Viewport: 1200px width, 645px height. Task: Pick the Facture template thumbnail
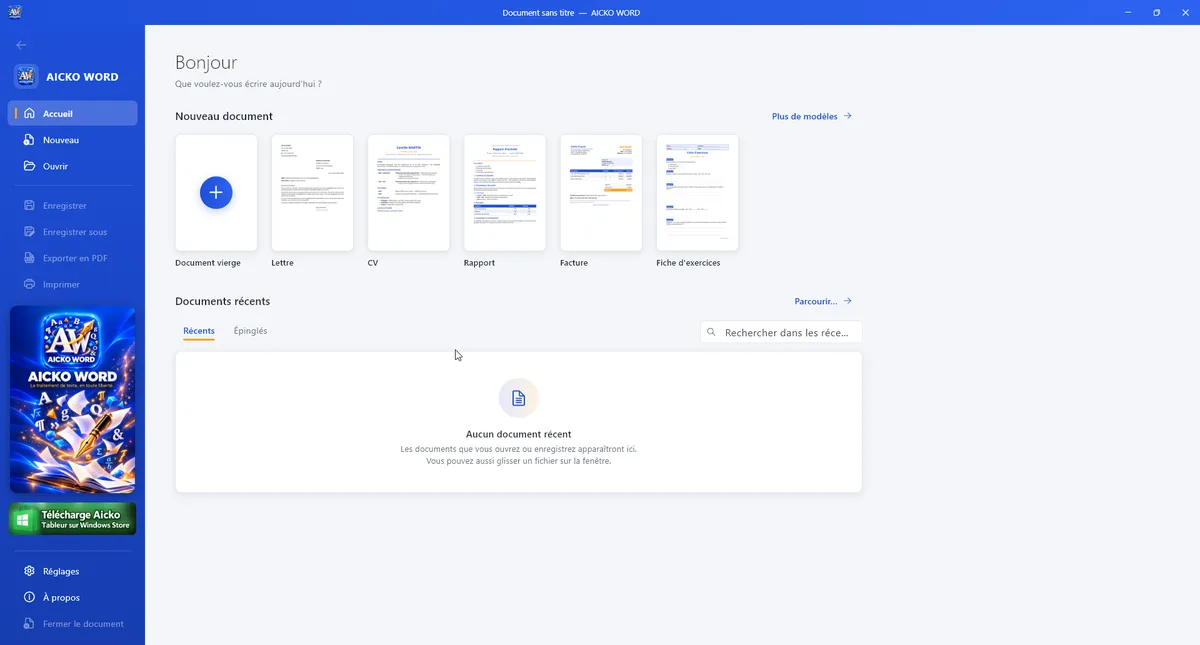601,193
